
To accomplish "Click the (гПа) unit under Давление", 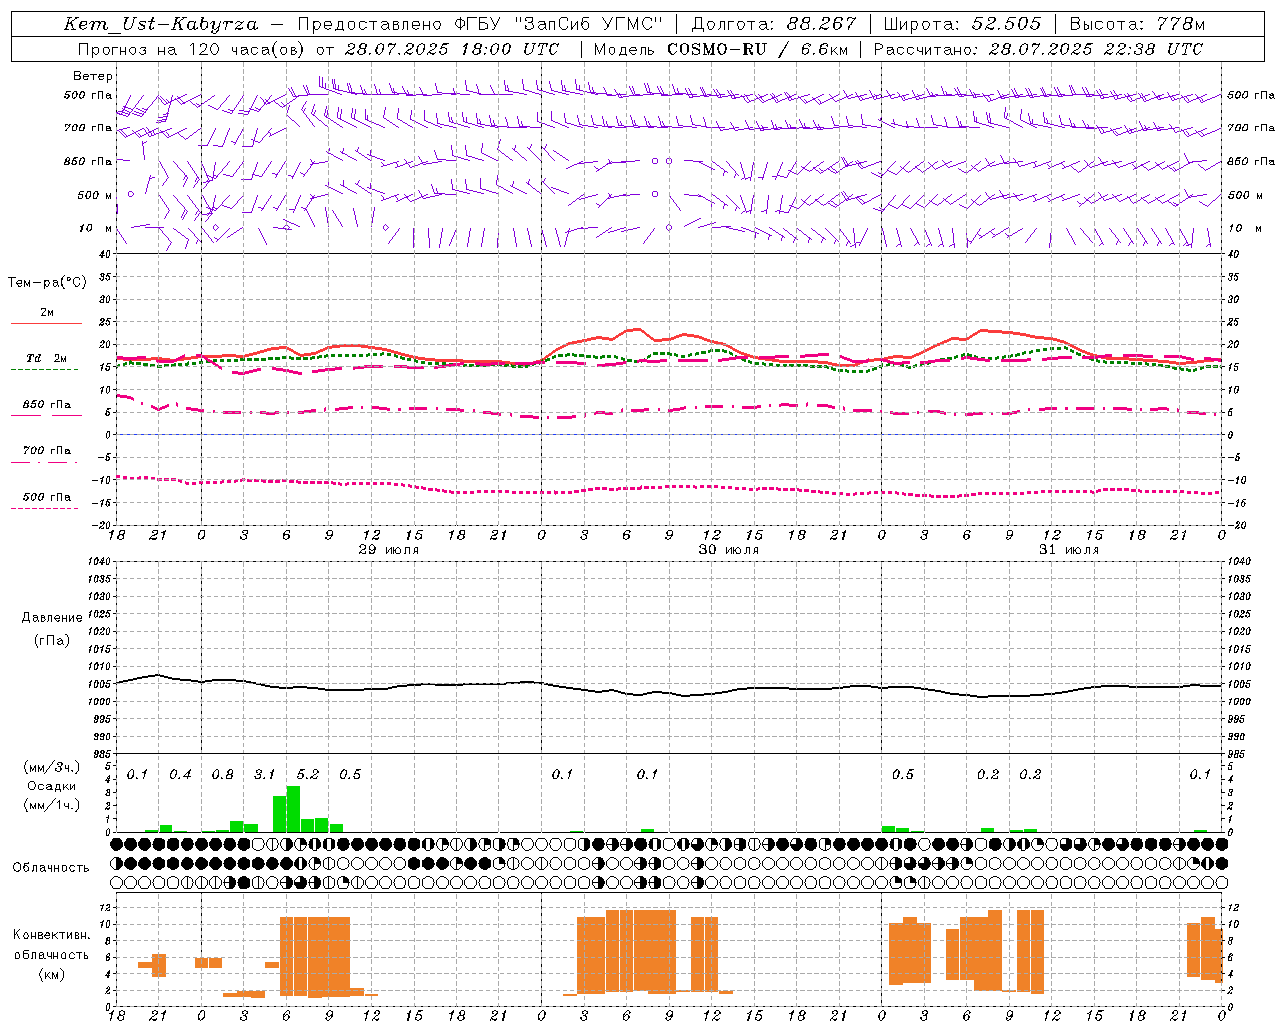I will click(x=52, y=641).
